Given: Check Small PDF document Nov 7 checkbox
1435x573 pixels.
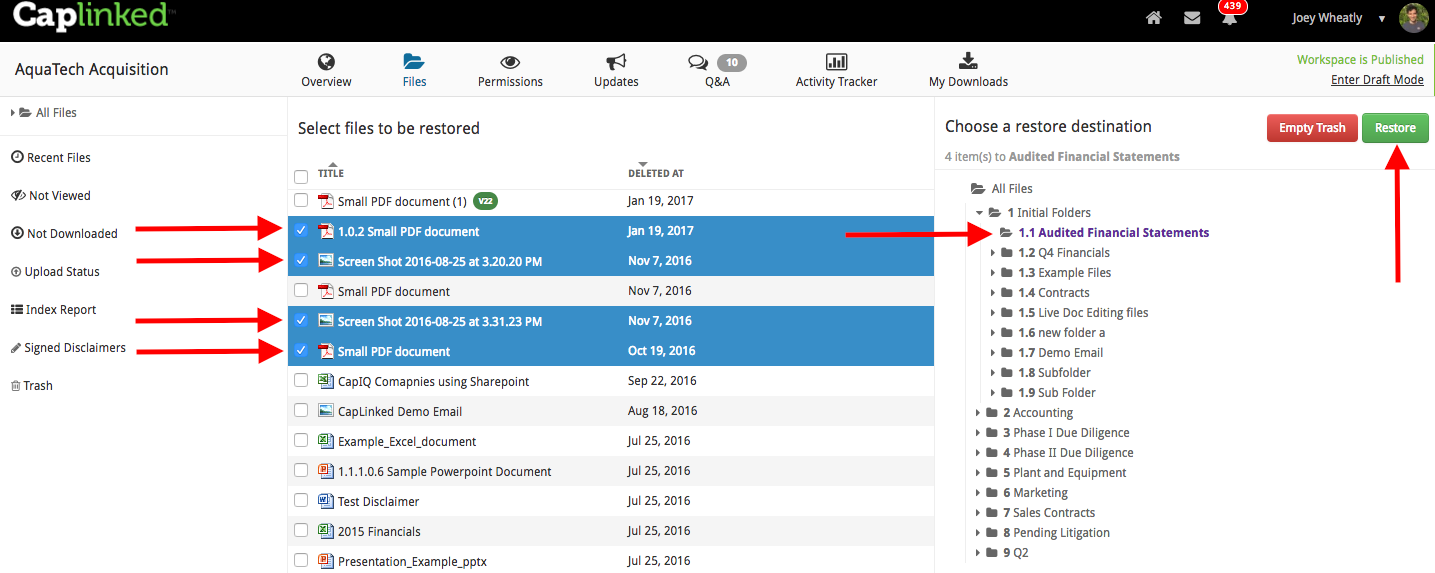Looking at the screenshot, I should (x=301, y=291).
